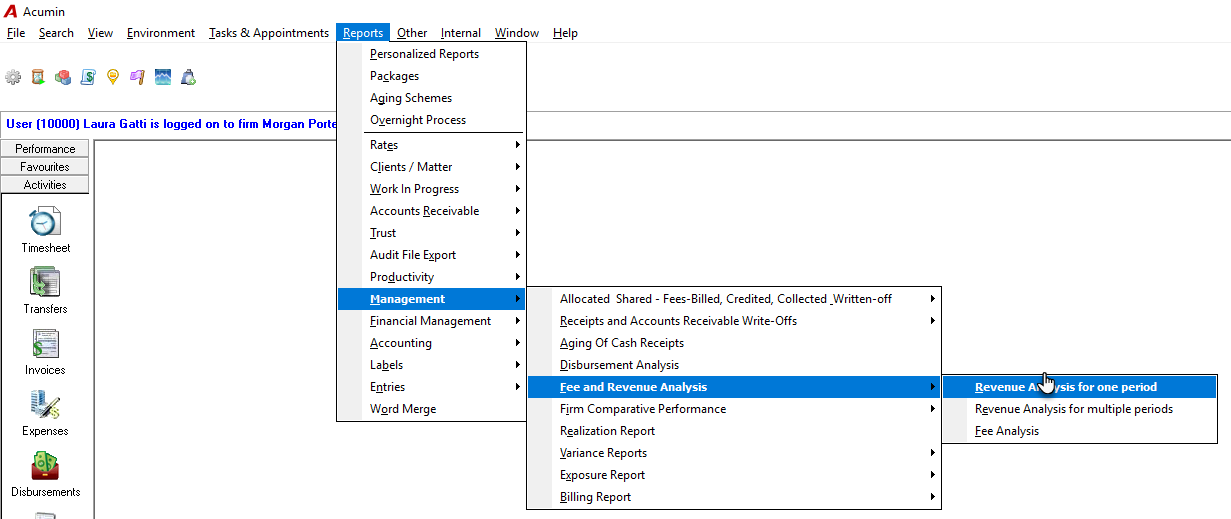Choose Packages from Reports menu
The image size is (1231, 519).
tap(431, 76)
